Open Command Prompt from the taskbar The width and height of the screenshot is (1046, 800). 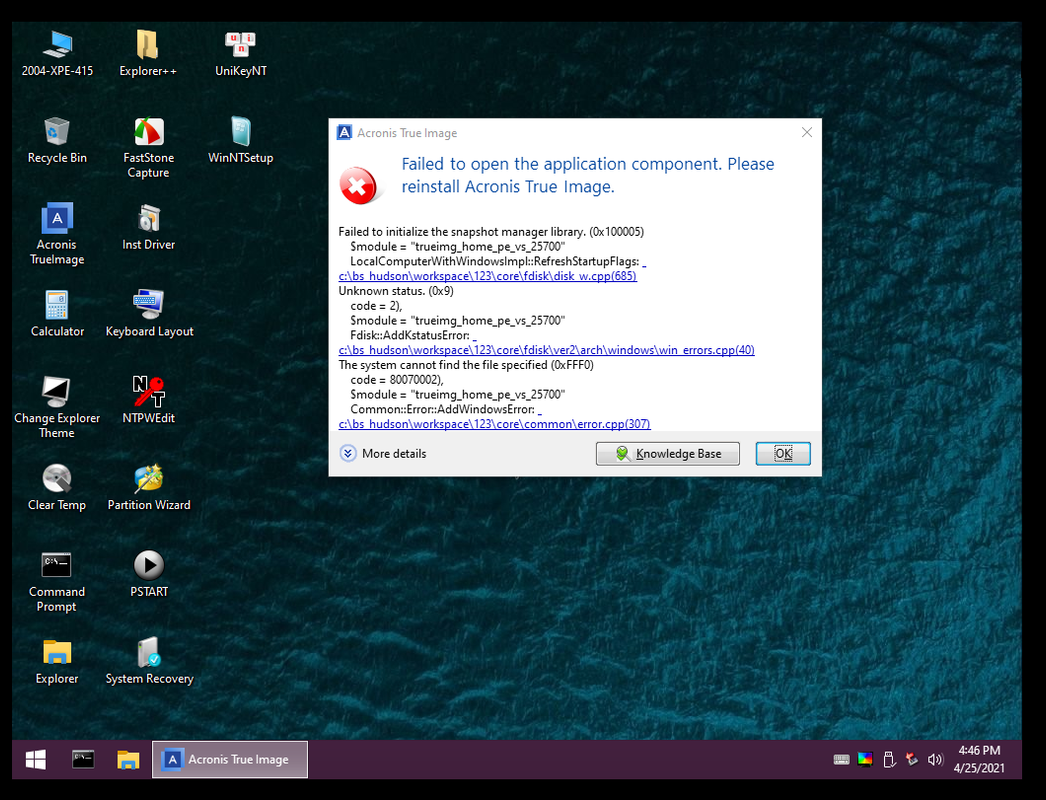[x=83, y=759]
